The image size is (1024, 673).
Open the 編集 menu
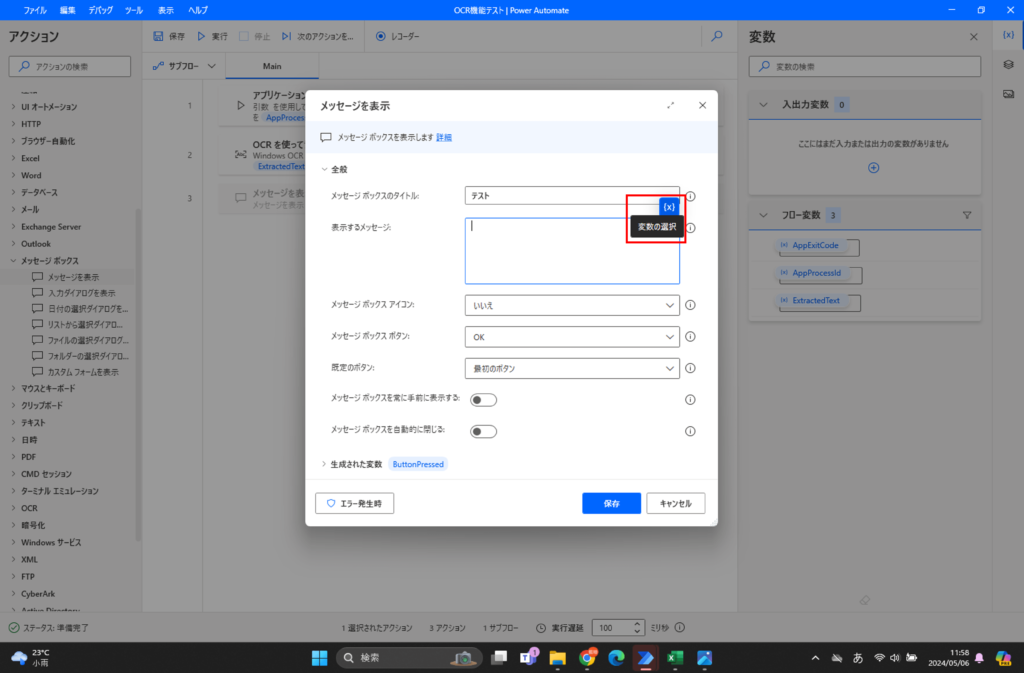tap(67, 10)
